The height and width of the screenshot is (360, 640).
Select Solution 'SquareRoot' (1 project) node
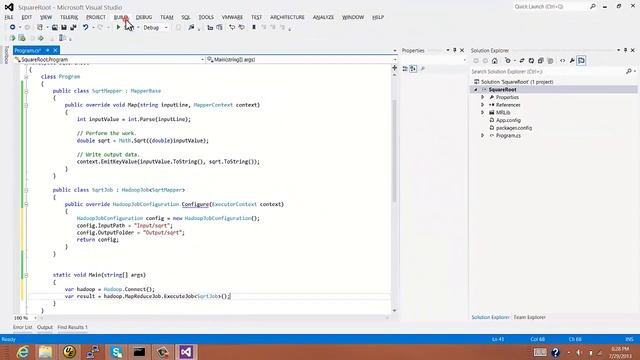(517, 82)
